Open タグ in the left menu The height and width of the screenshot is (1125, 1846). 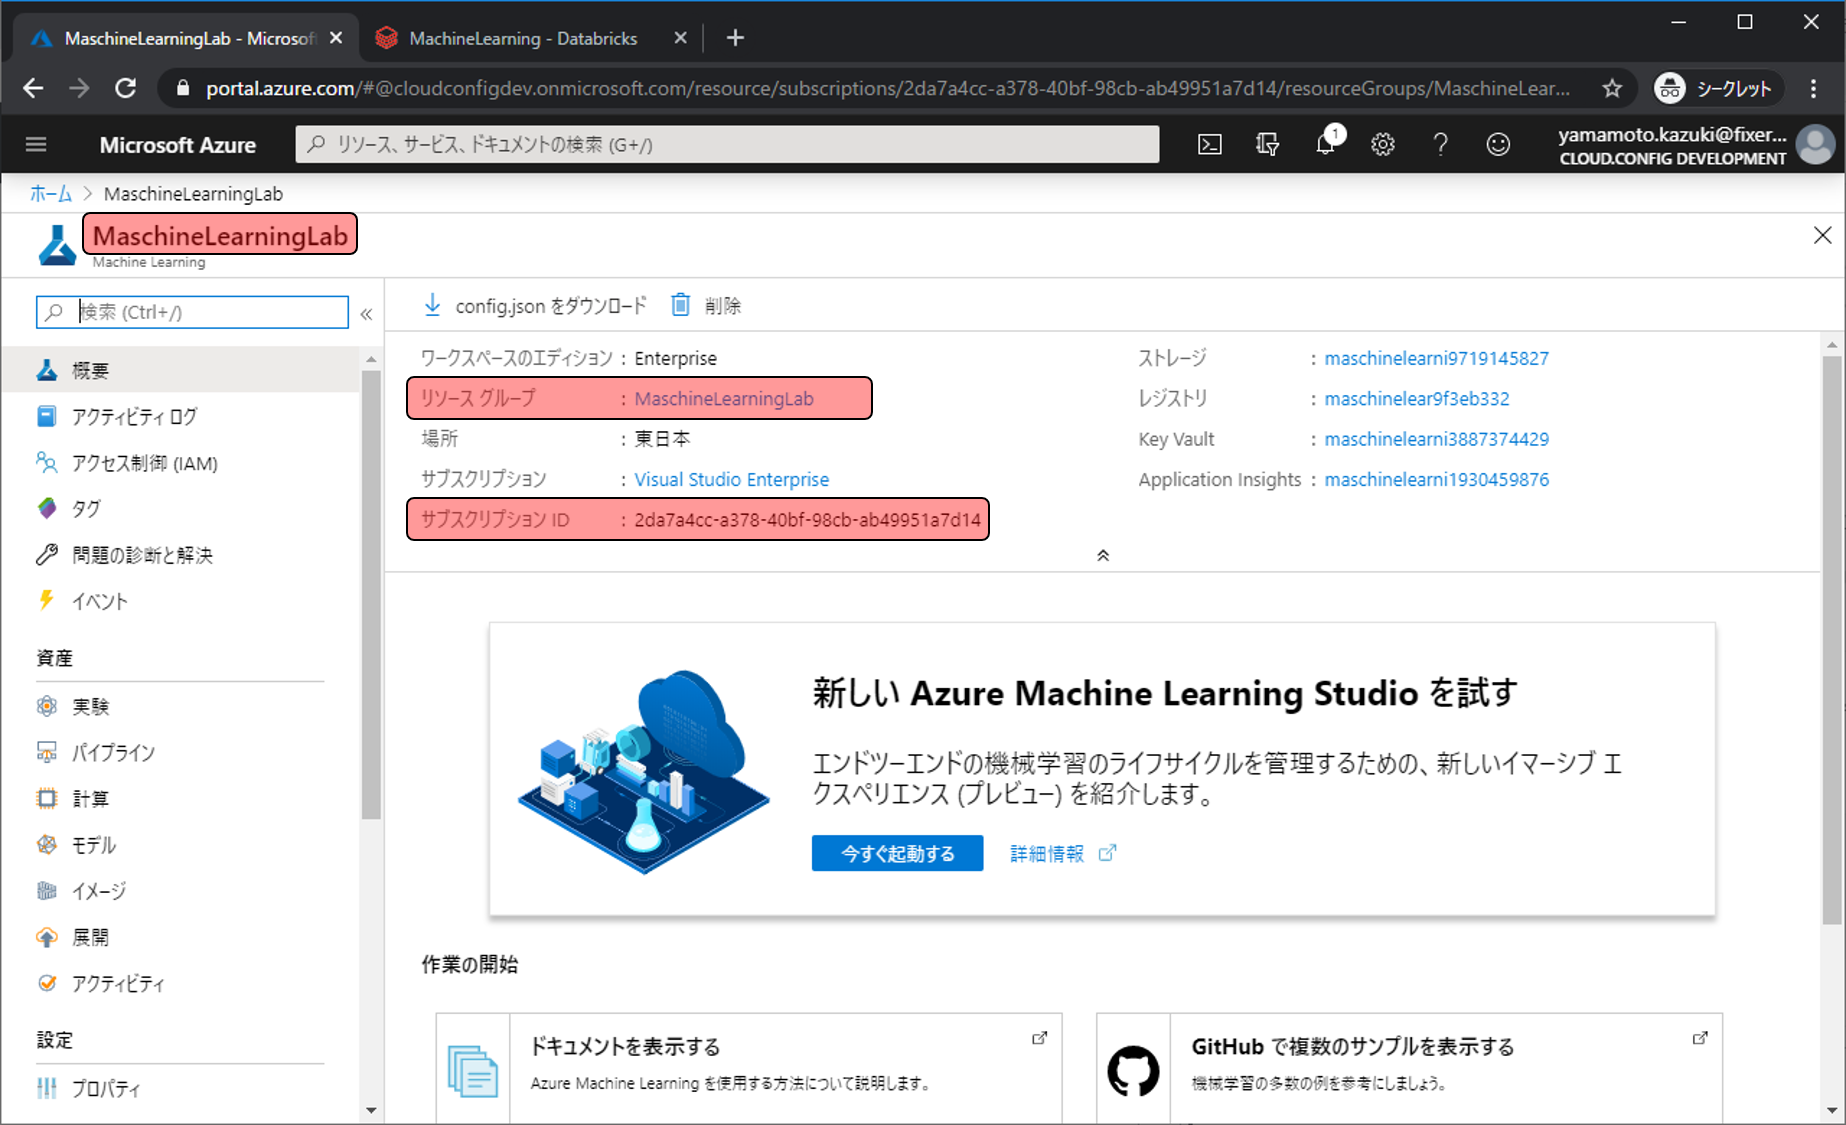180,509
